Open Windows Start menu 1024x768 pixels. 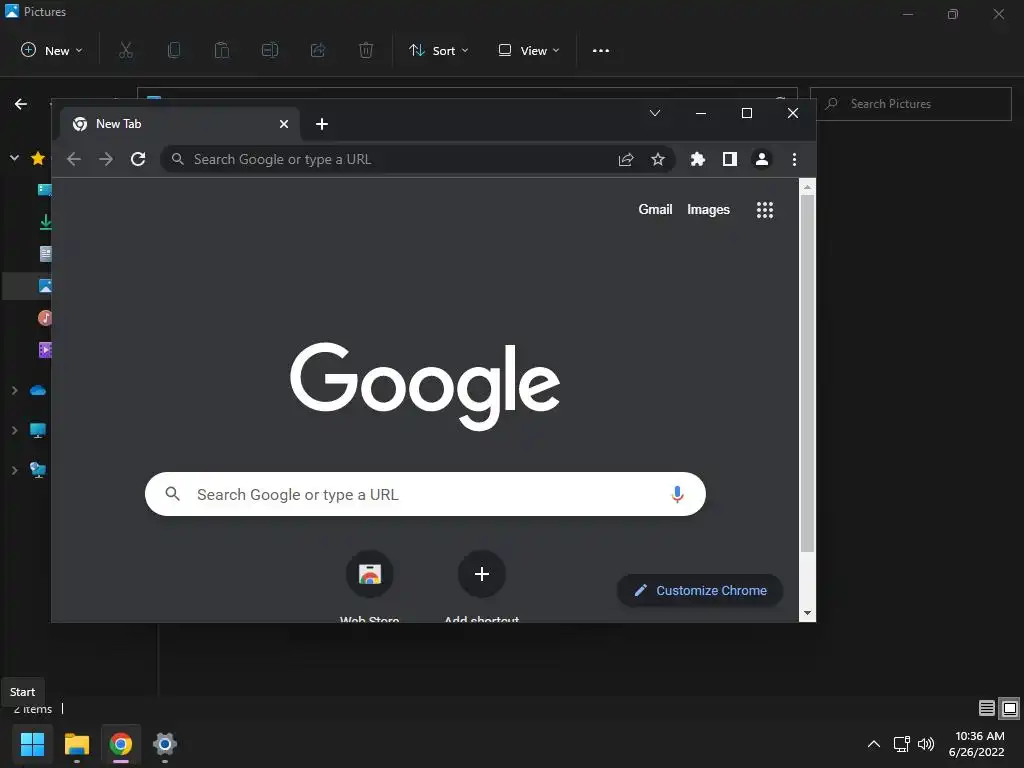pos(32,744)
